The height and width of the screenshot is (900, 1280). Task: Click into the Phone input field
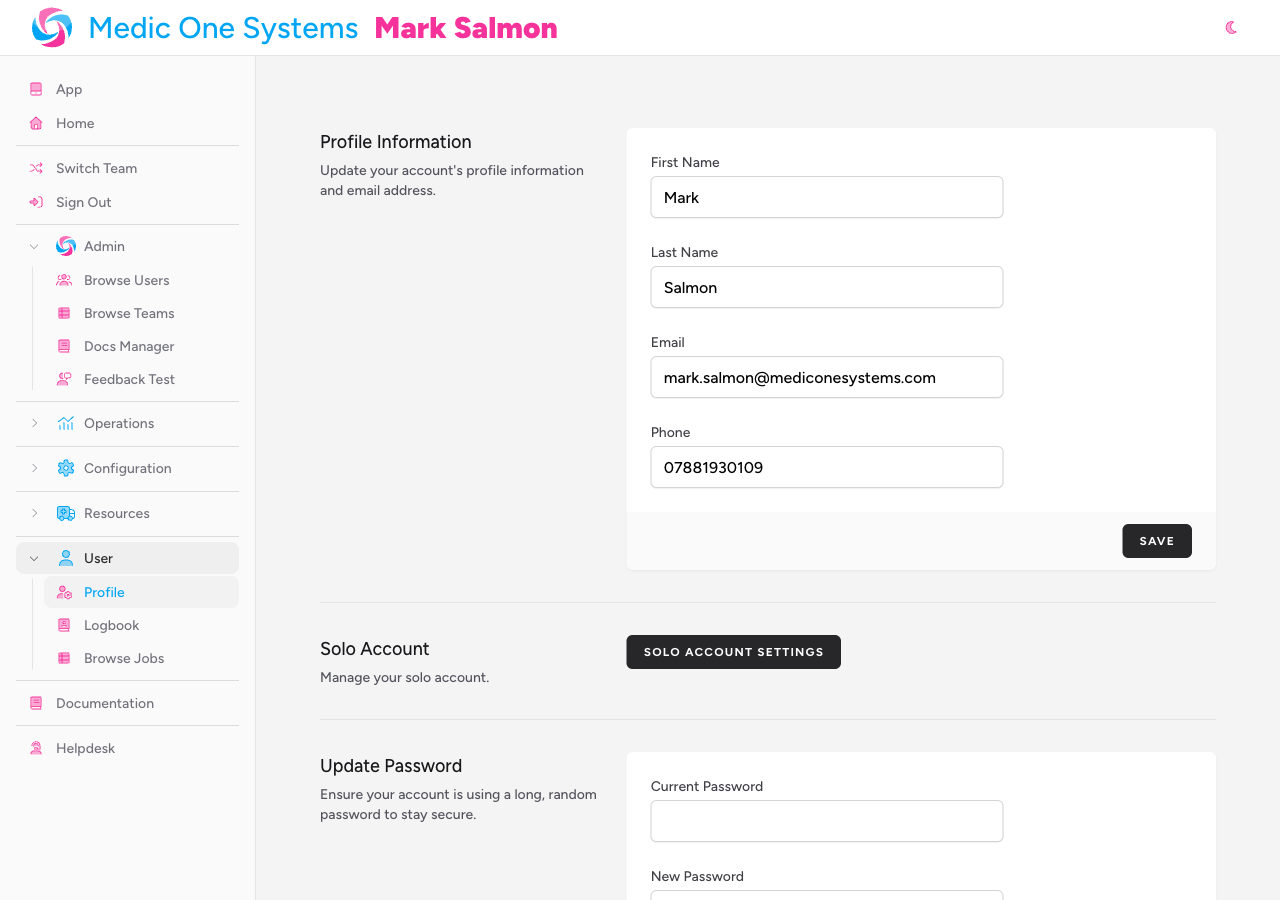[x=826, y=467]
